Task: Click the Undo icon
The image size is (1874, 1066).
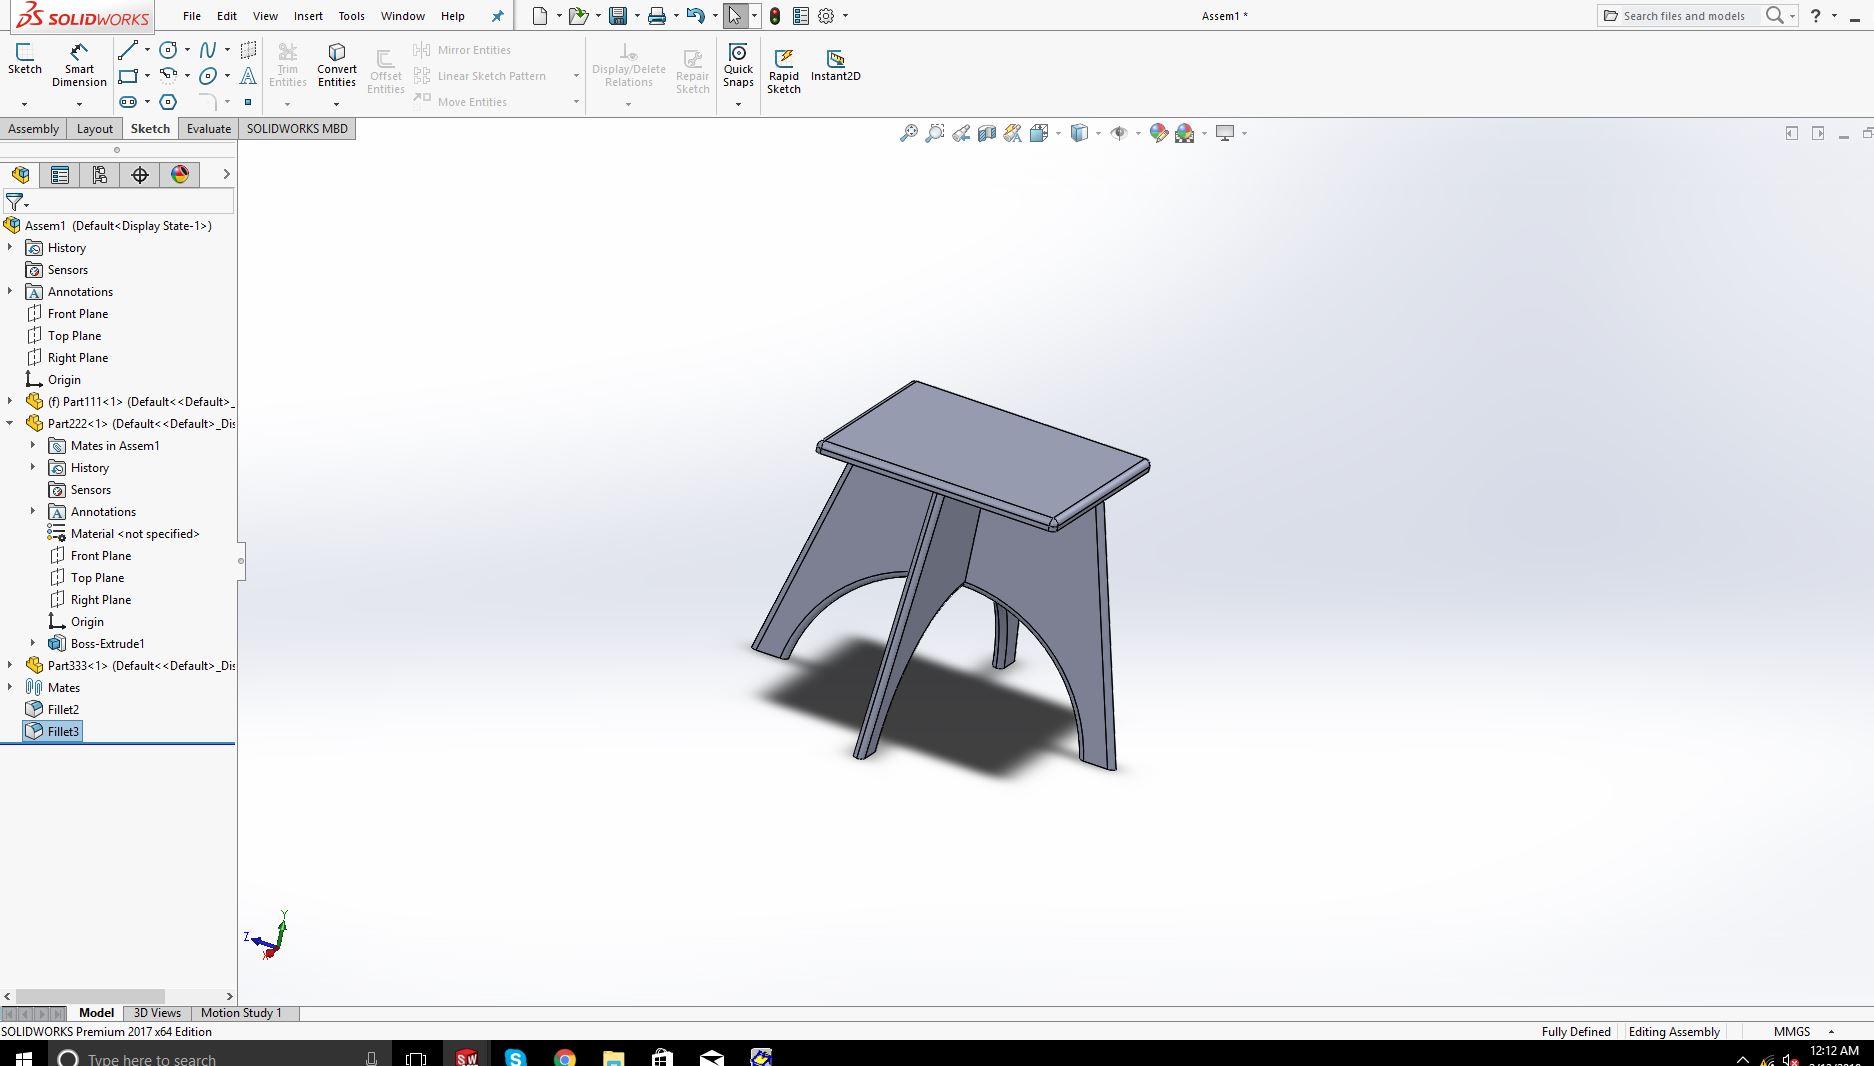Action: point(696,16)
